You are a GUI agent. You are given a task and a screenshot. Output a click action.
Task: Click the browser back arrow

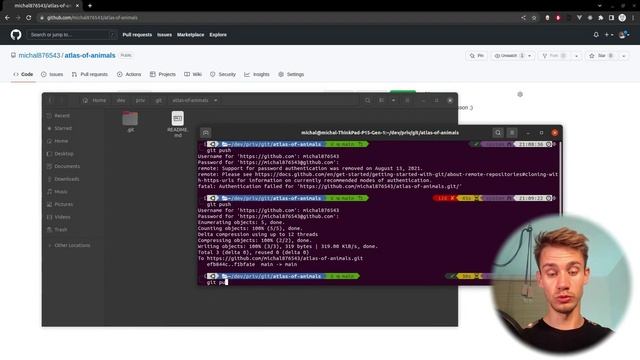(x=7, y=18)
